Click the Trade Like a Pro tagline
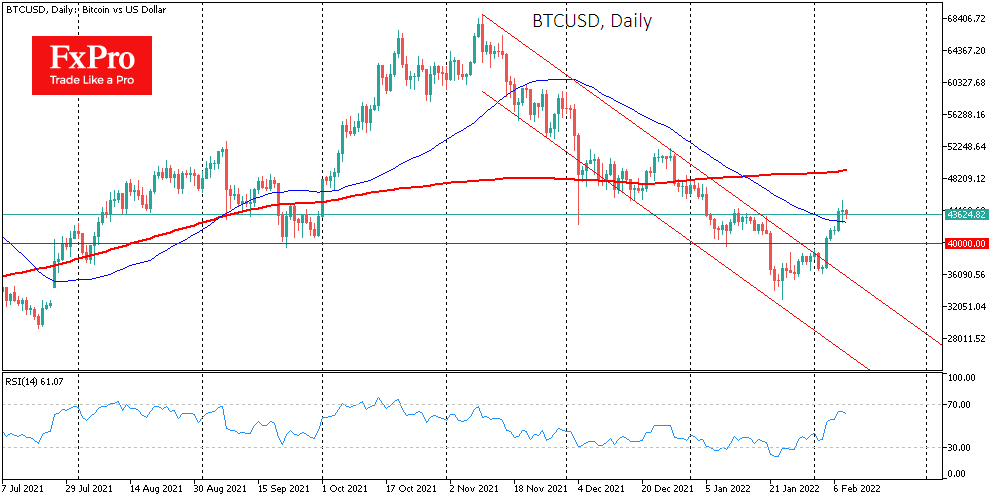The height and width of the screenshot is (500, 1000). pyautogui.click(x=91, y=81)
